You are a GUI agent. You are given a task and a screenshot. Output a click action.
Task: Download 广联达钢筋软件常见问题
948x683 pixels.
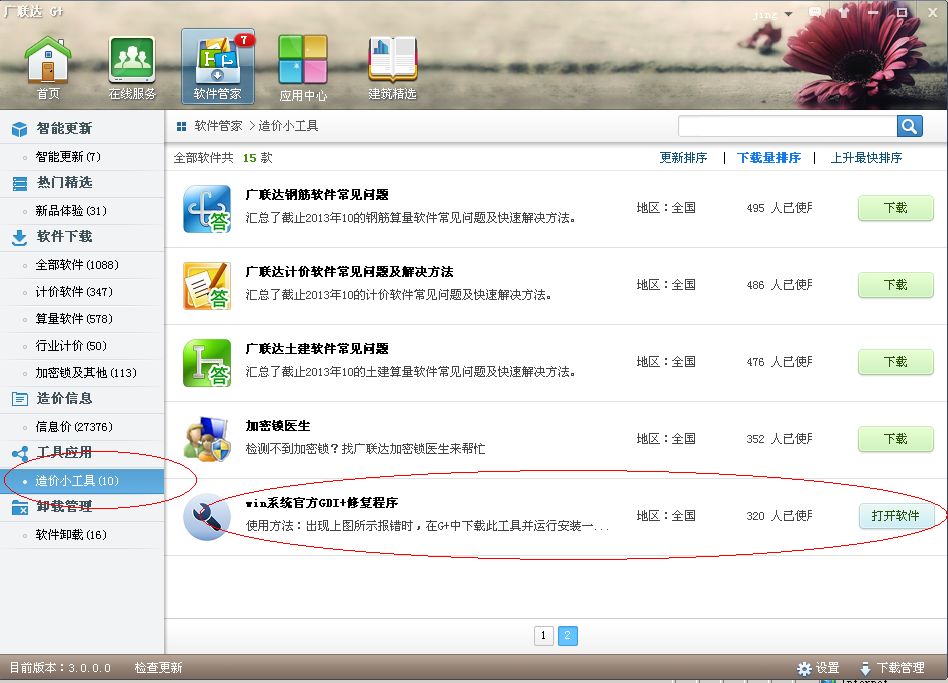pyautogui.click(x=895, y=208)
